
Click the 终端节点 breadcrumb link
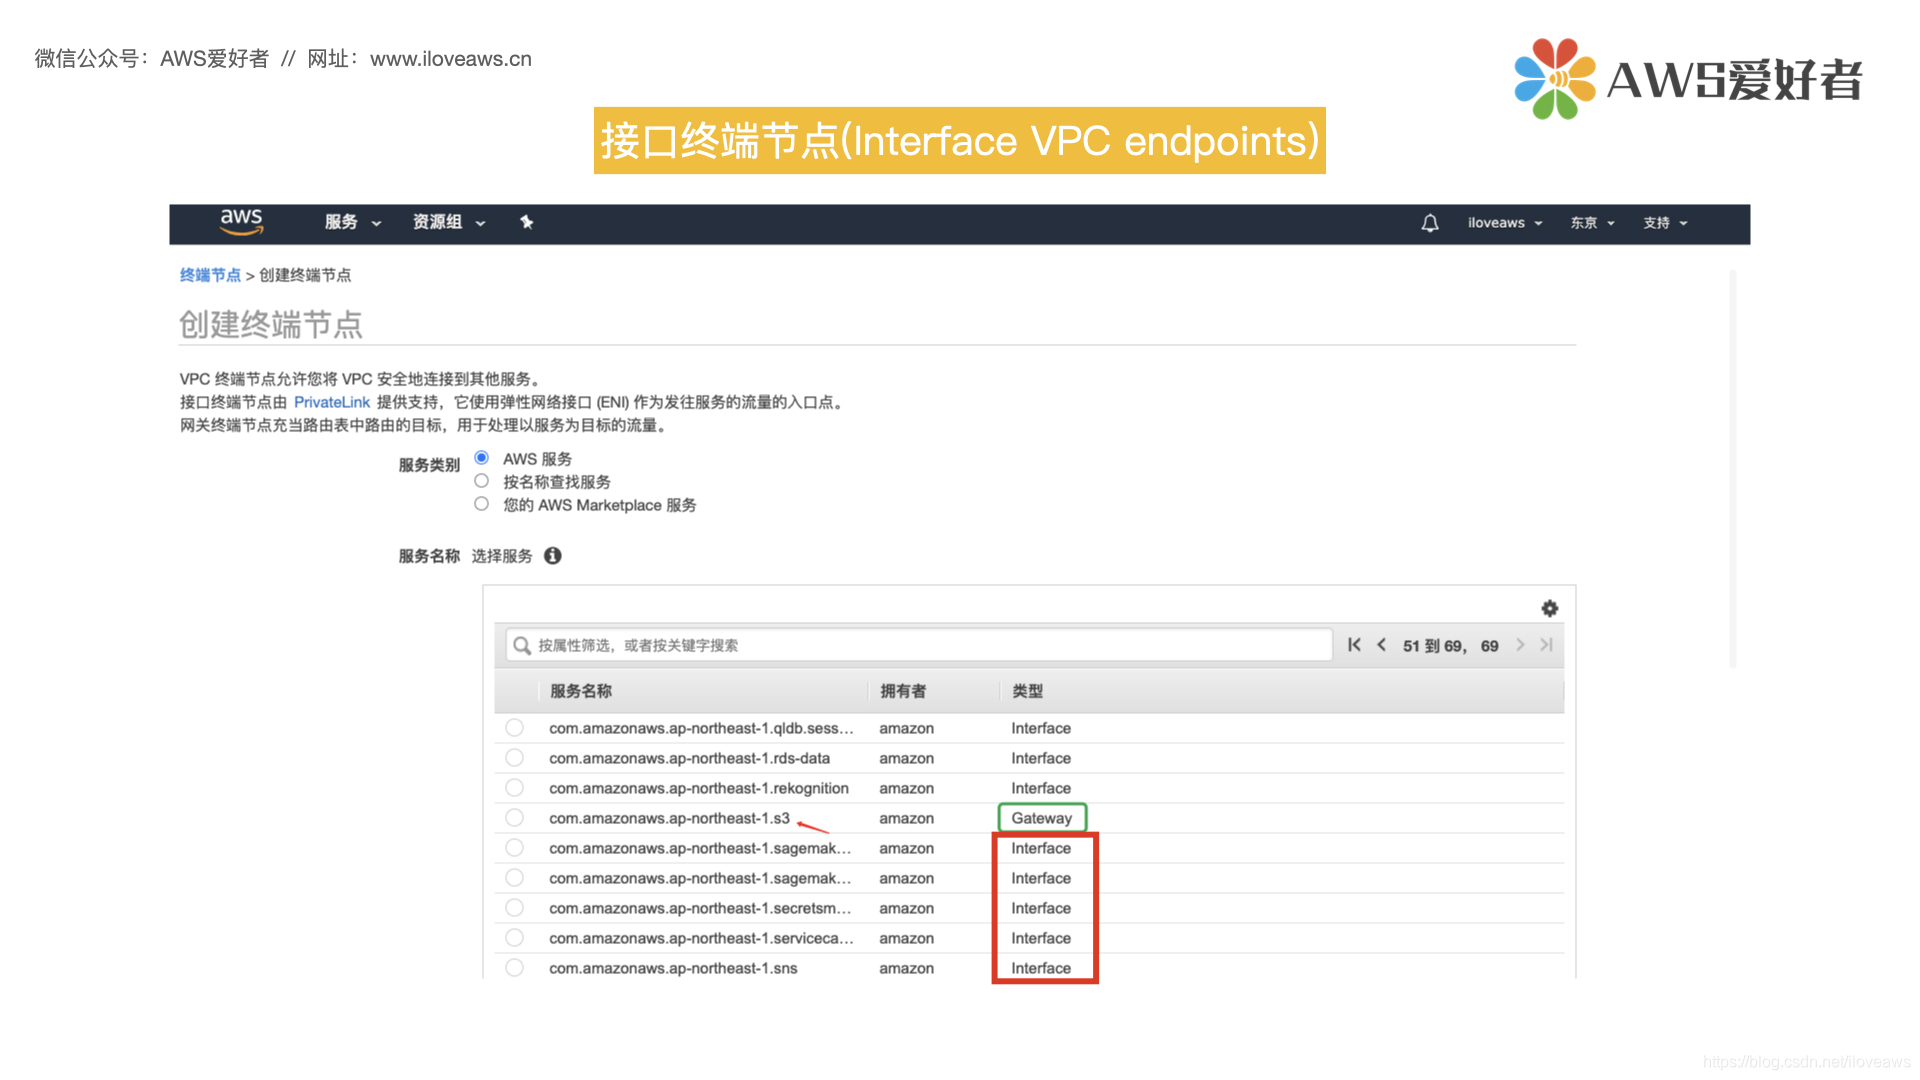click(x=210, y=275)
